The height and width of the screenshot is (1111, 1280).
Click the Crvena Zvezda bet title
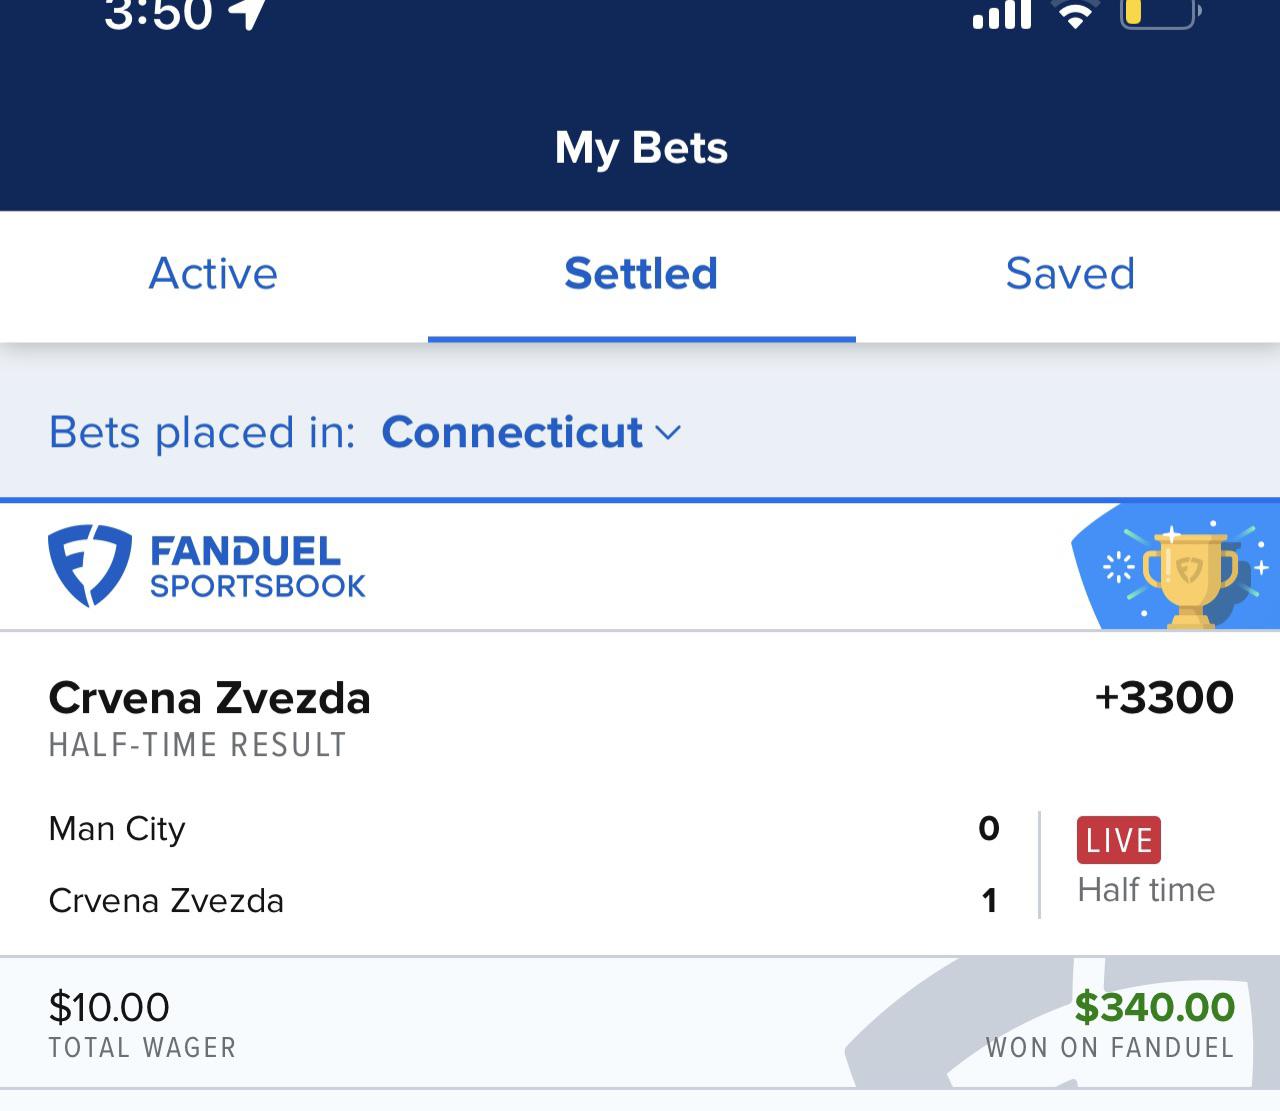click(210, 697)
